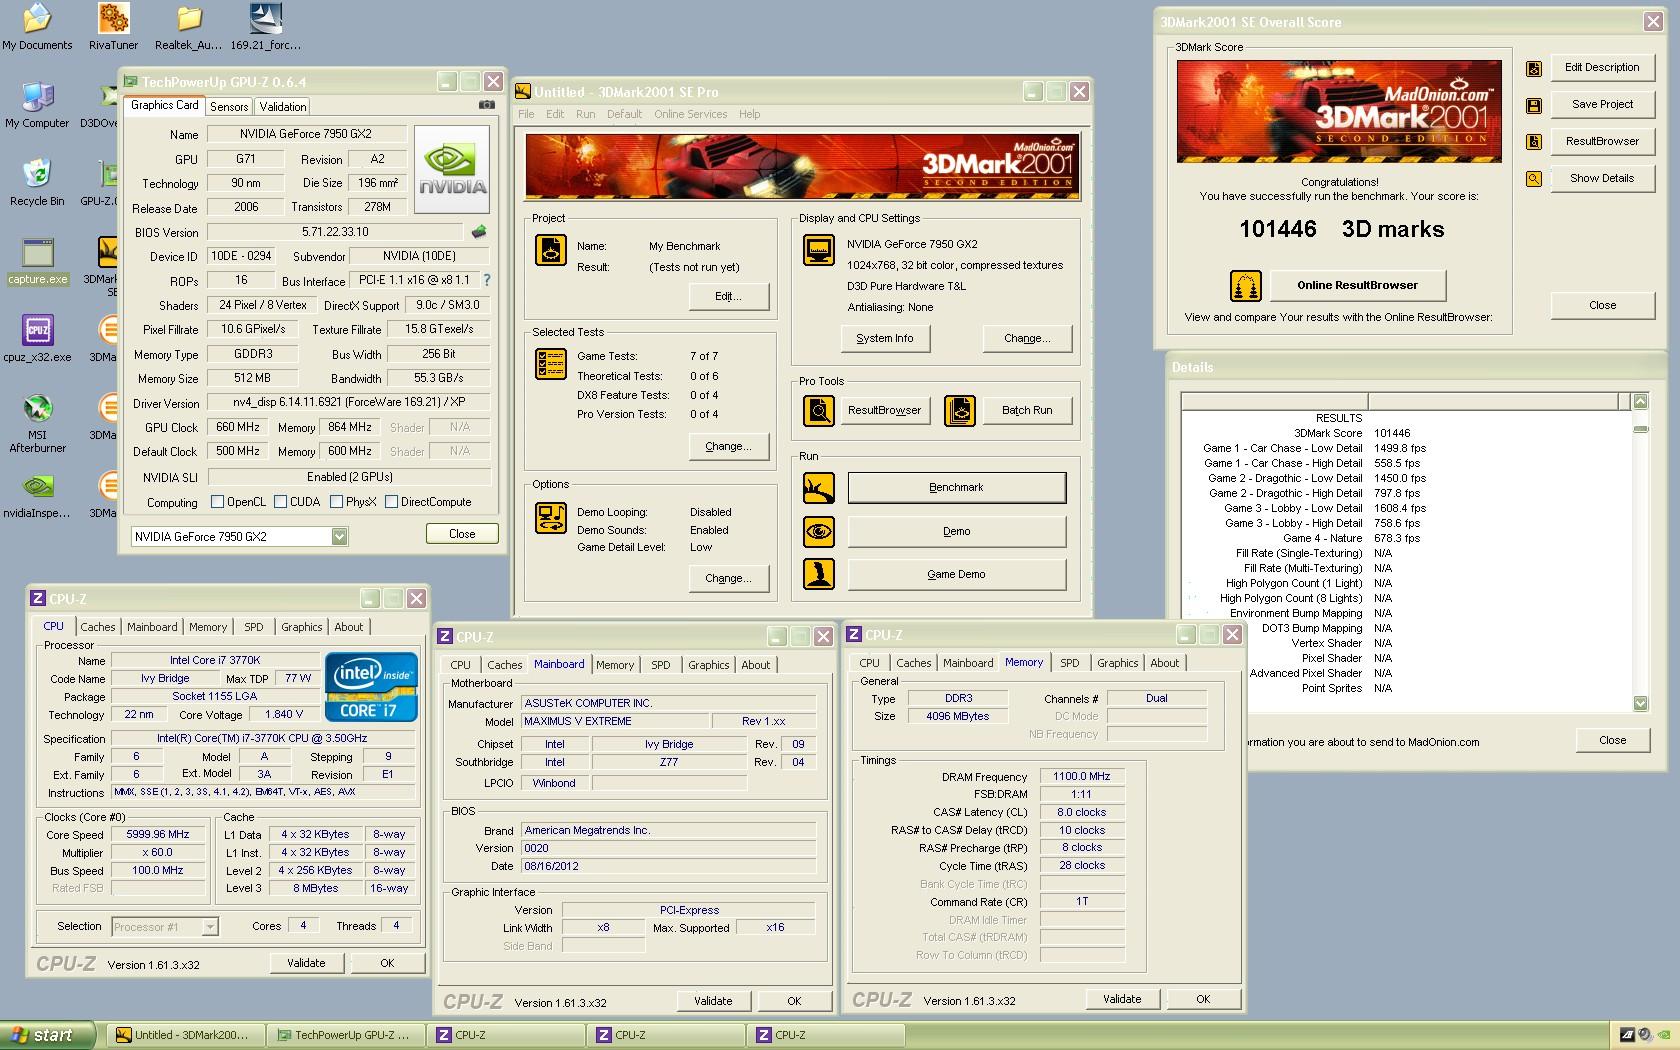Click Details results scrollbar down arrow

tap(1640, 703)
